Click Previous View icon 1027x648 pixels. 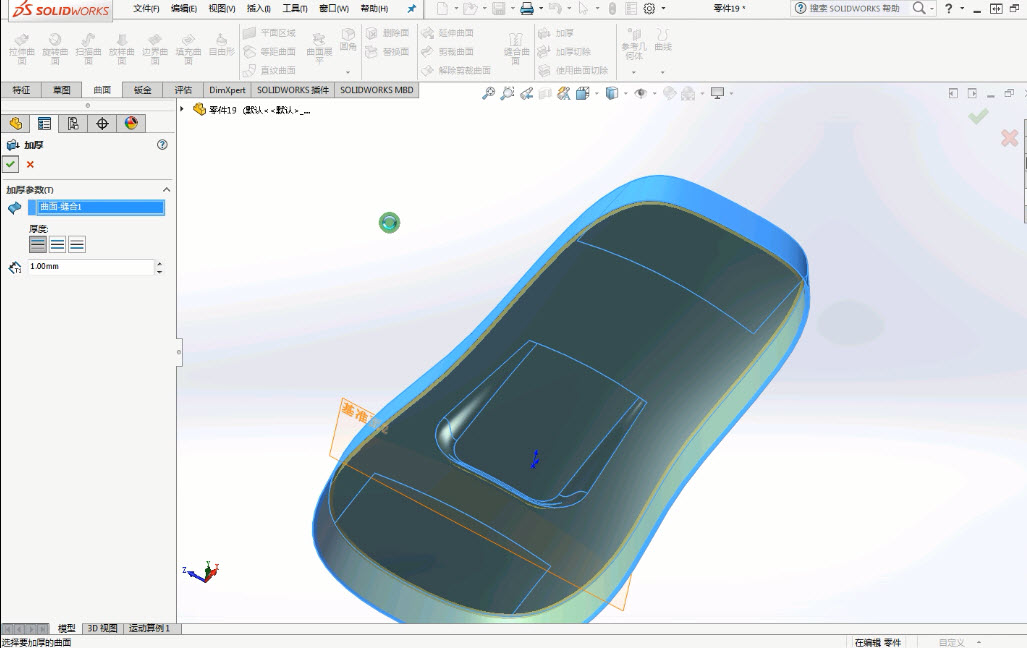click(x=526, y=94)
